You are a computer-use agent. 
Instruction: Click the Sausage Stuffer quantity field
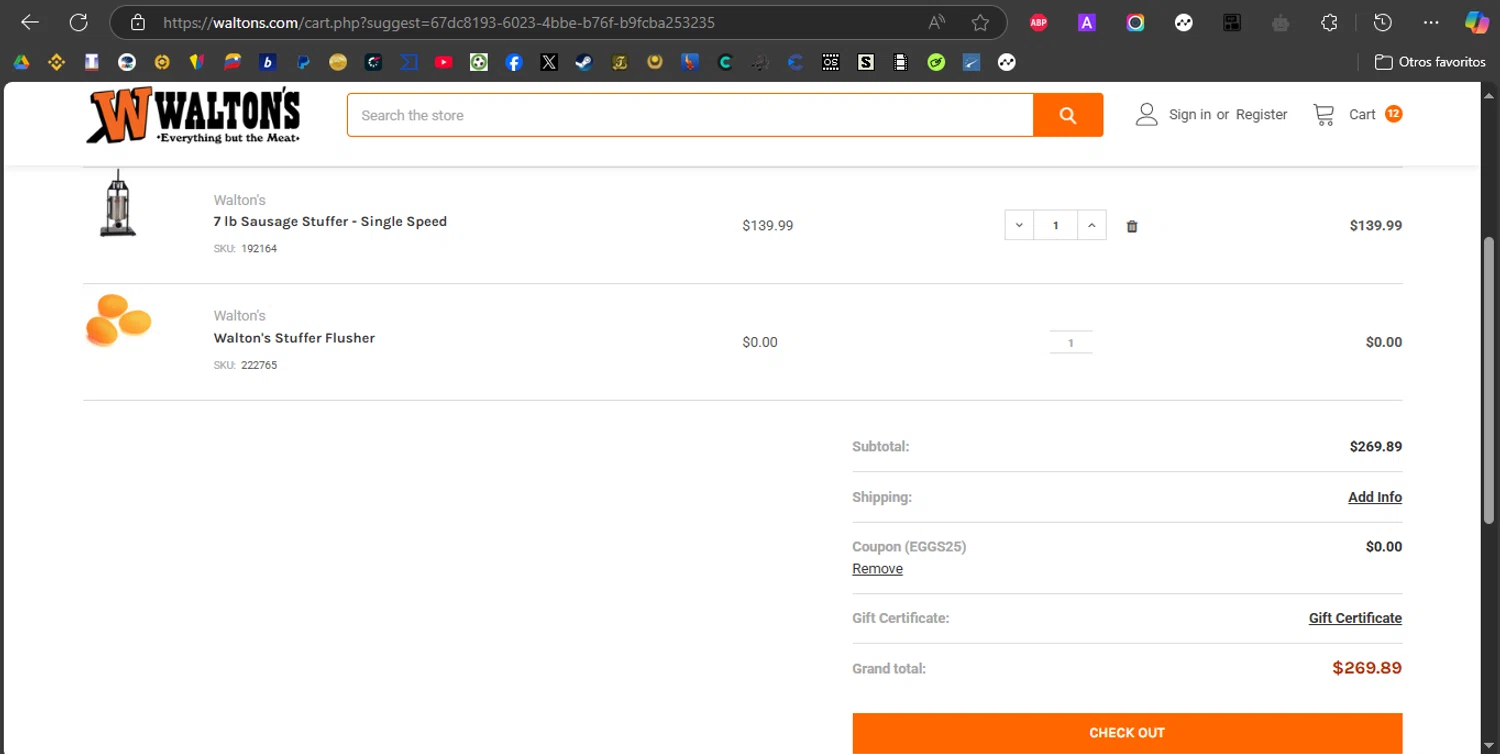click(x=1055, y=225)
